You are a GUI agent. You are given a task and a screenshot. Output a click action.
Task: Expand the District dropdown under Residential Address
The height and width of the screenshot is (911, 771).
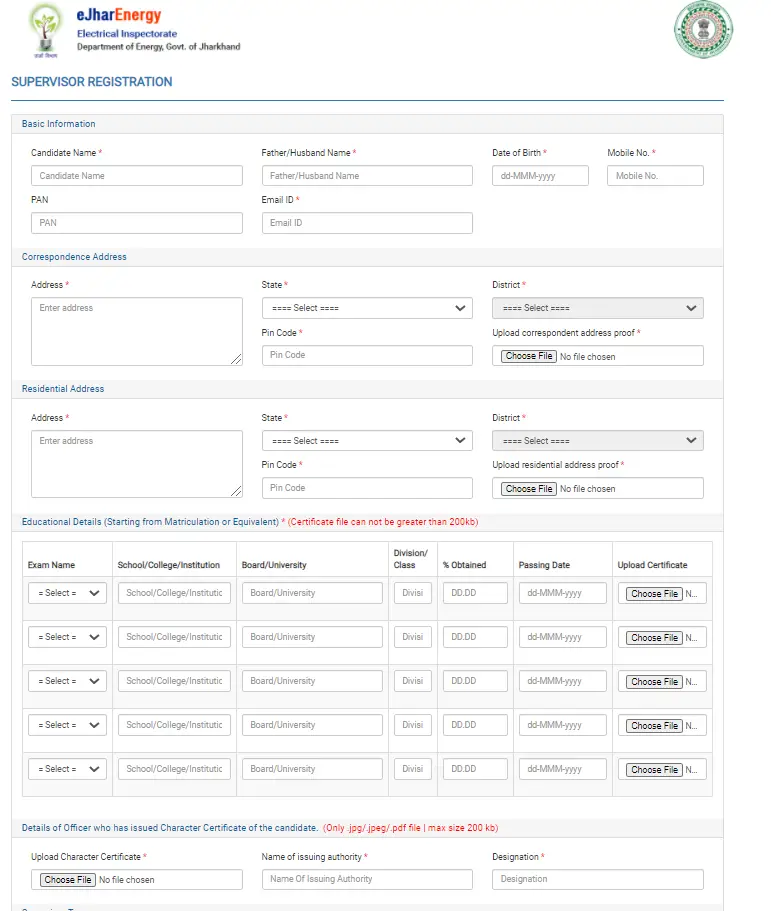(597, 441)
